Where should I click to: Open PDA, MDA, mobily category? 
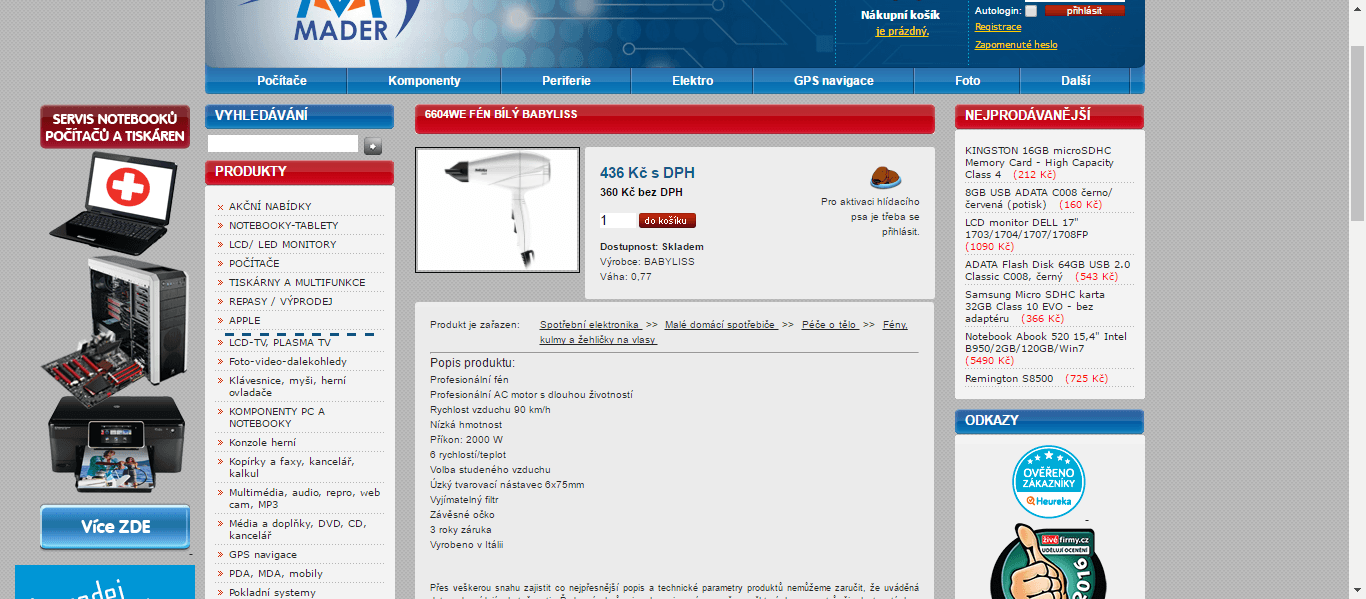pos(276,573)
